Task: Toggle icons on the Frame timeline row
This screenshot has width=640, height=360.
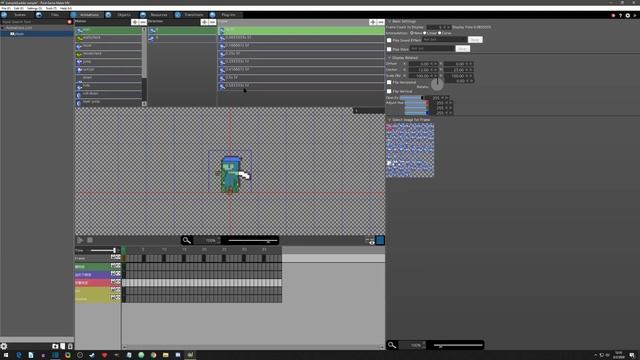Action: (116, 258)
